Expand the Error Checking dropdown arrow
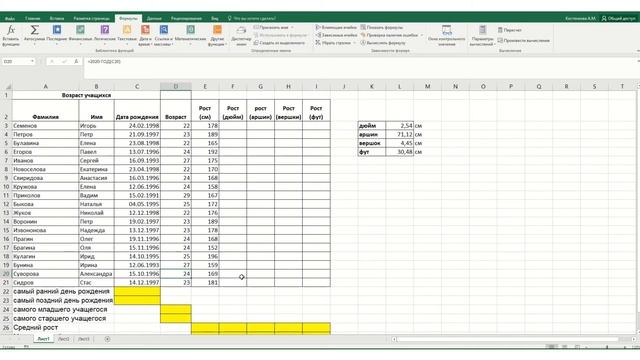Image resolution: width=640 pixels, height=360 pixels. [x=422, y=35]
